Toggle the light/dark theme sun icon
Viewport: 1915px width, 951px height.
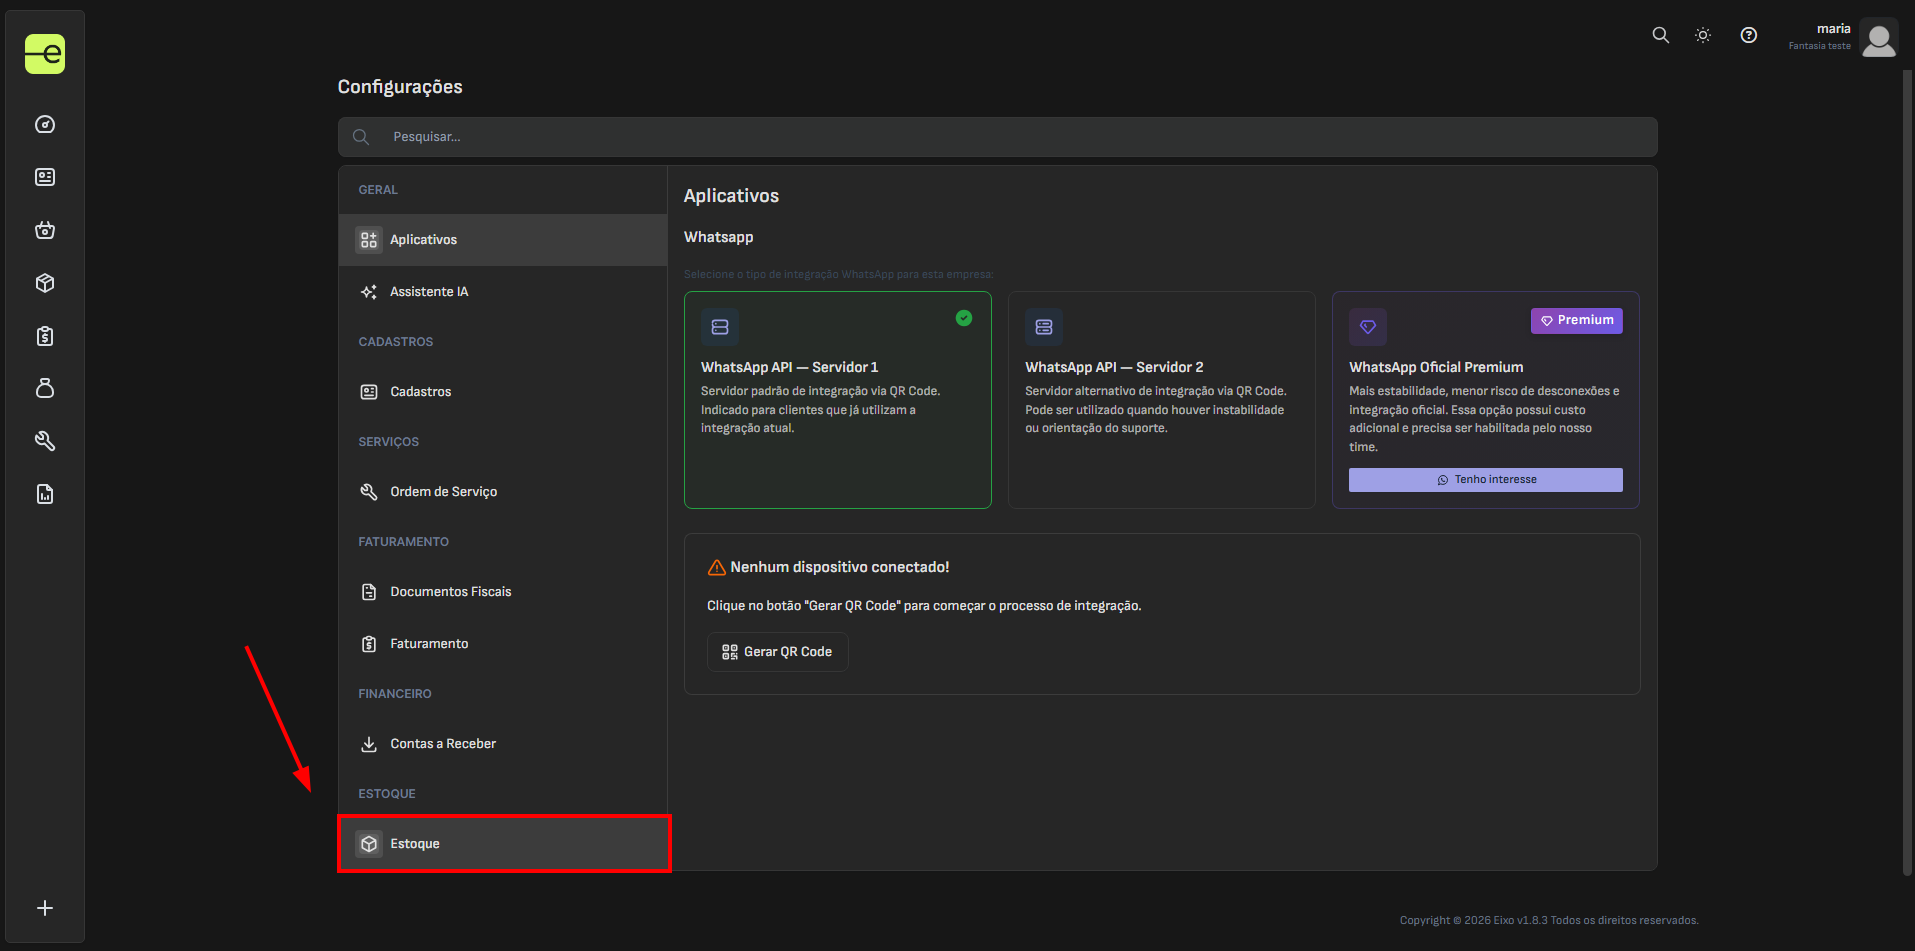(1703, 35)
